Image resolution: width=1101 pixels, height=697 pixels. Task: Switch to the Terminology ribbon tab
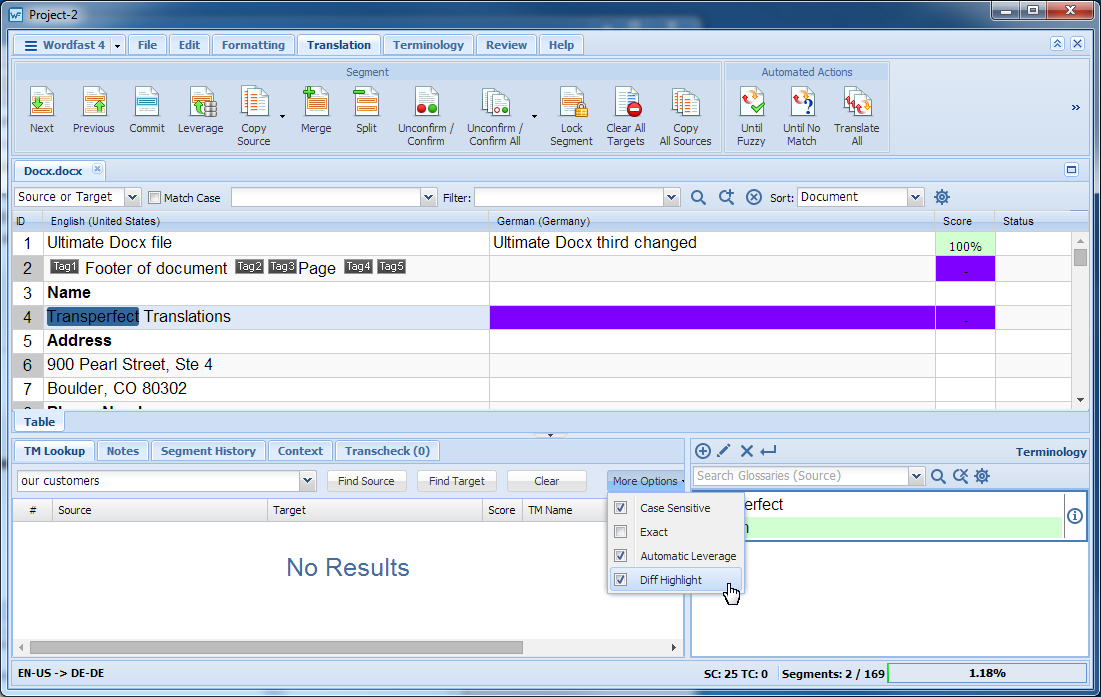pos(428,45)
